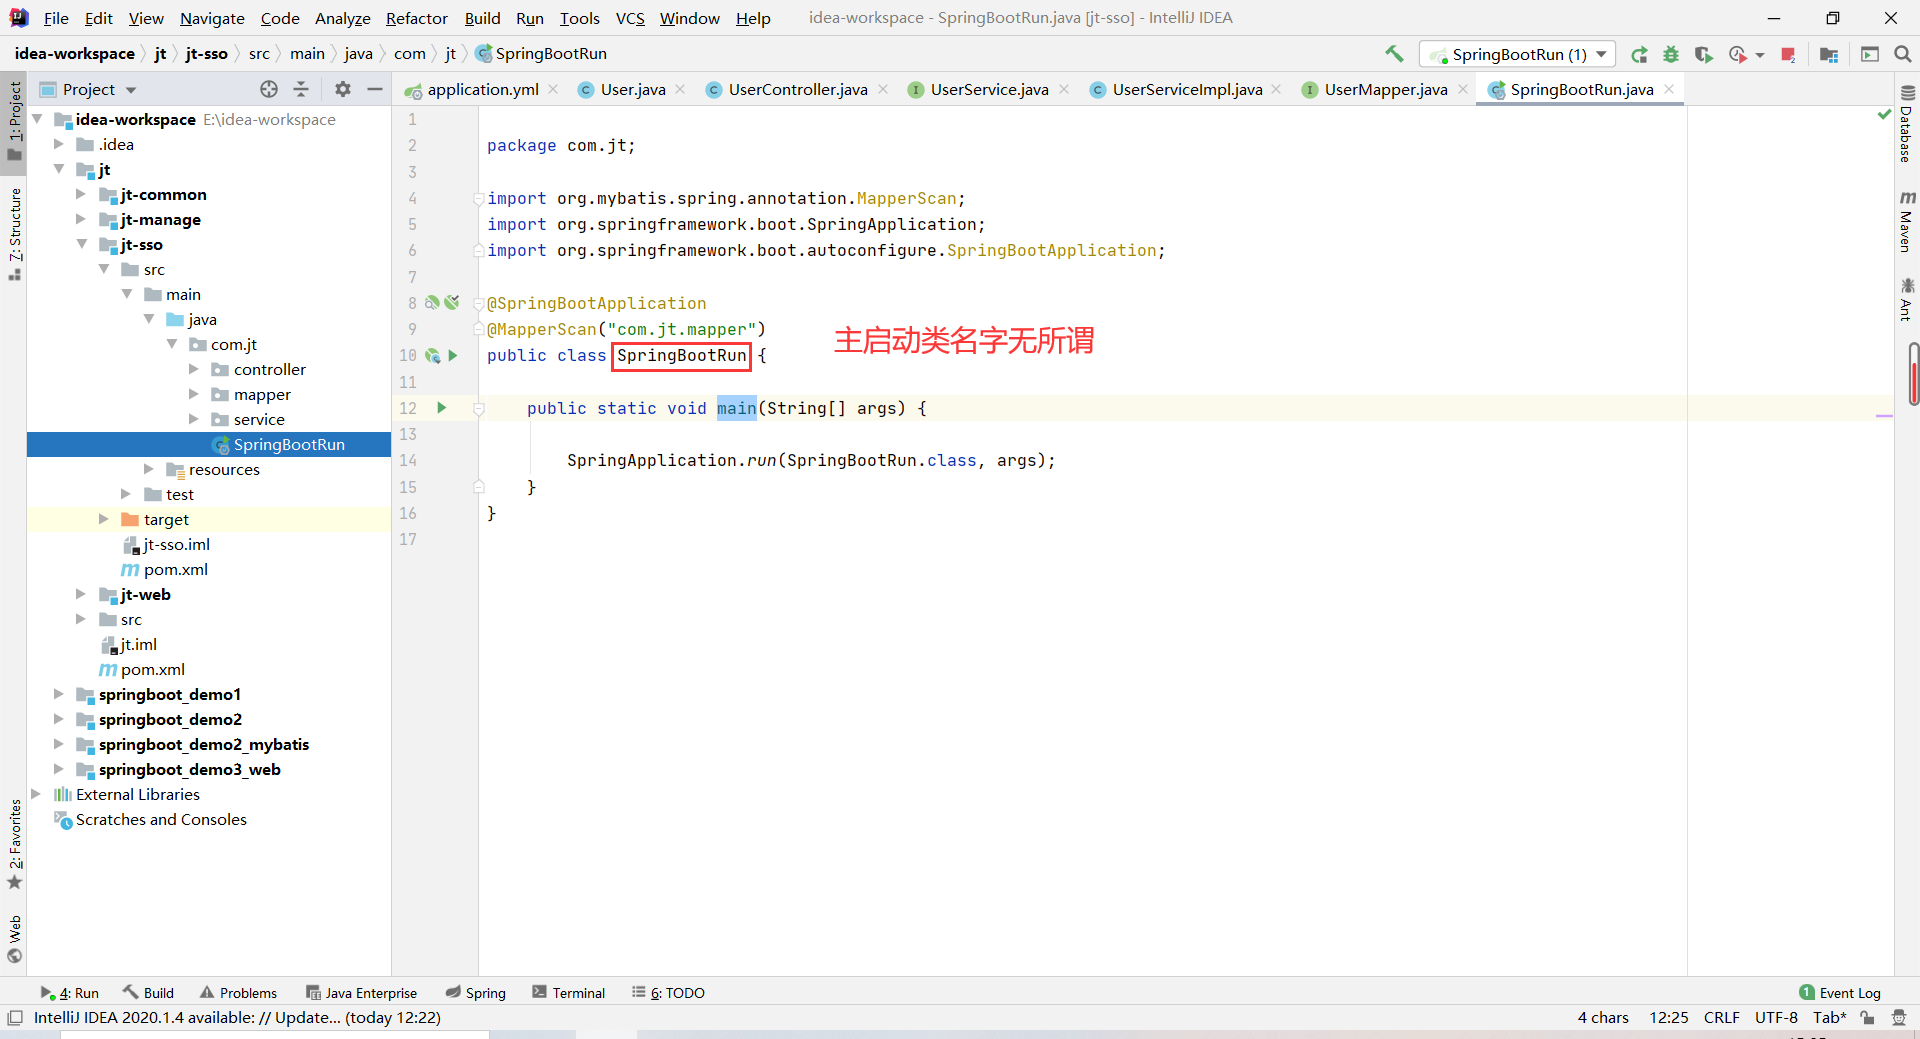The image size is (1920, 1039).
Task: Open the Event Log
Action: tap(1840, 993)
